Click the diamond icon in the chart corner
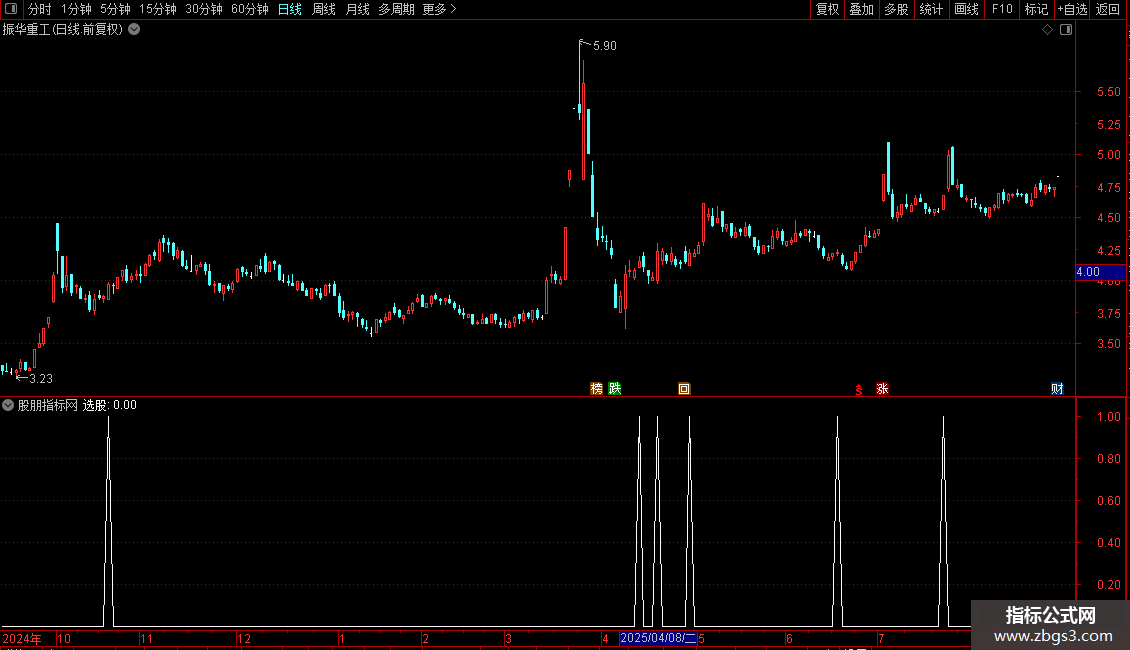This screenshot has width=1130, height=650. pyautogui.click(x=1048, y=30)
